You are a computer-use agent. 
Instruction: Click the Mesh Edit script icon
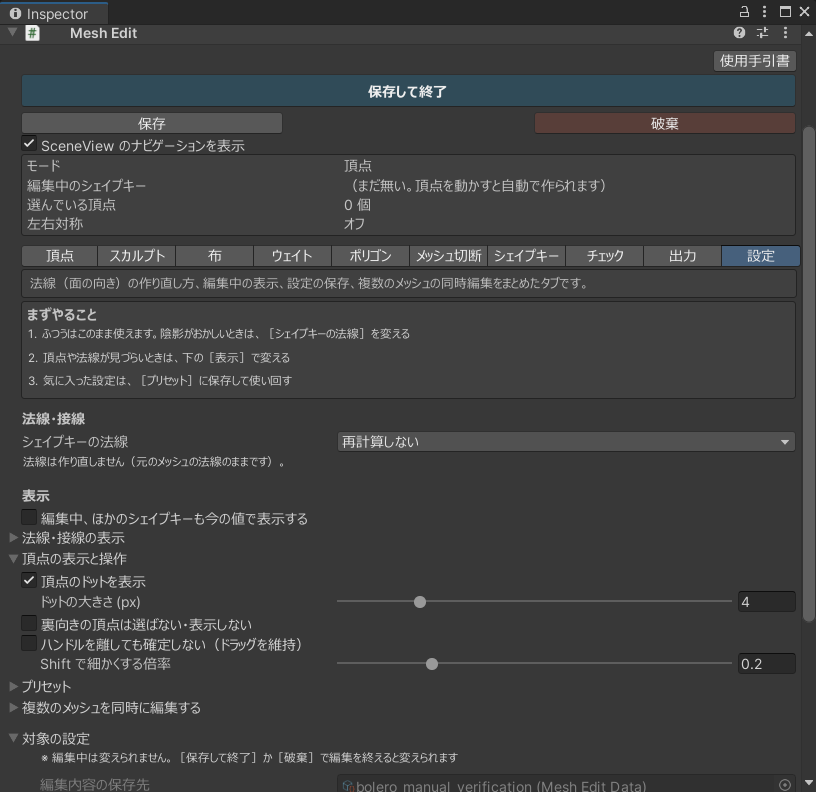[32, 33]
